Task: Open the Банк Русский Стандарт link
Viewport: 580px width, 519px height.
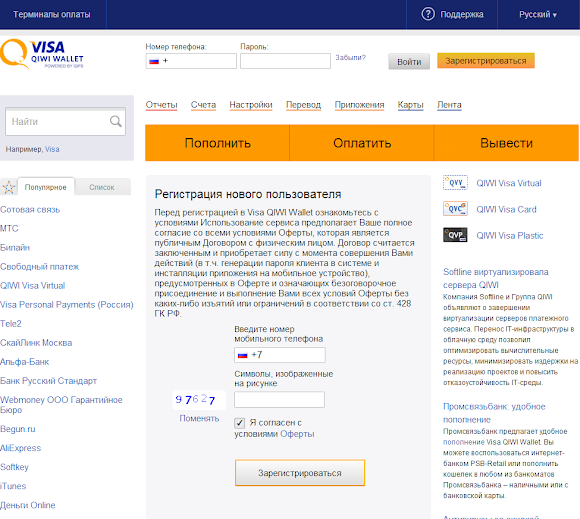Action: tap(48, 381)
